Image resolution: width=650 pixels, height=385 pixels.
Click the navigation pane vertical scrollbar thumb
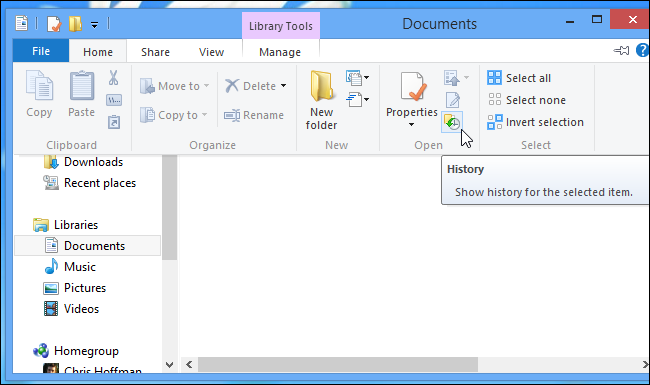(x=170, y=207)
